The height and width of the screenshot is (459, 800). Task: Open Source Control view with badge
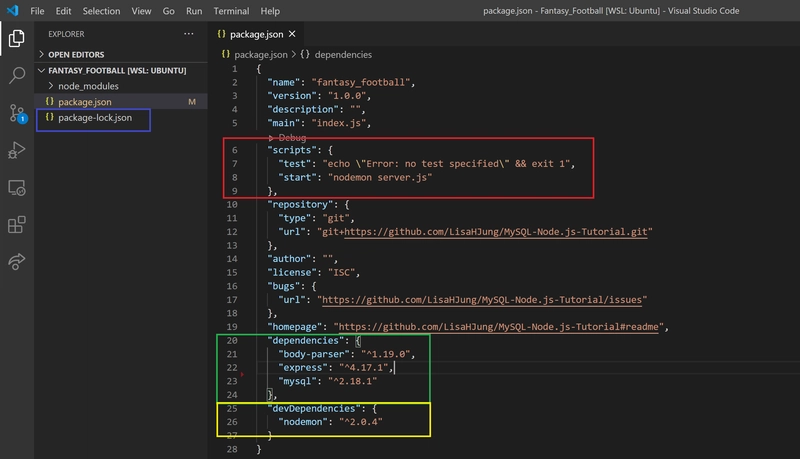pyautogui.click(x=17, y=113)
